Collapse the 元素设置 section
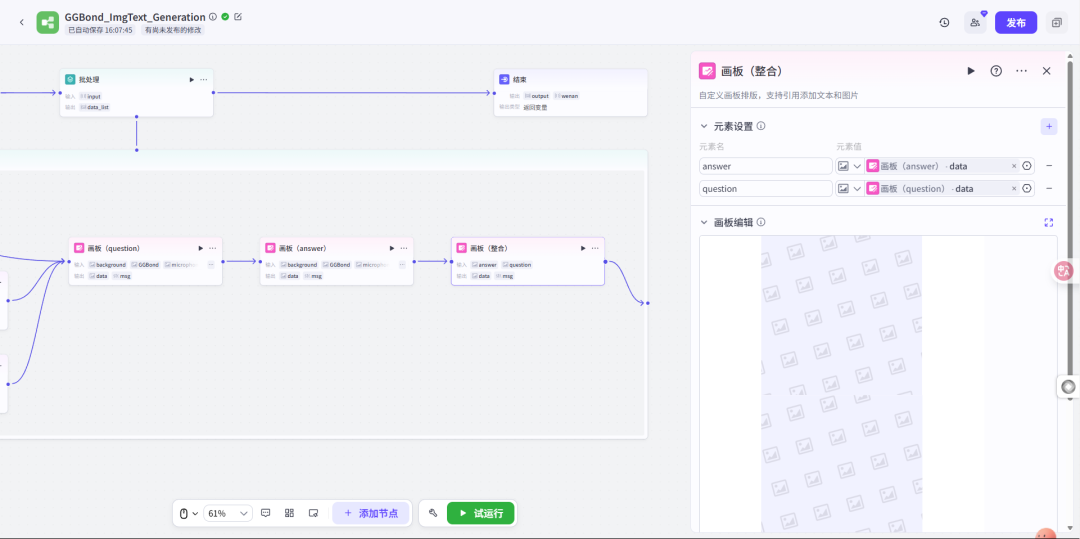 [704, 127]
